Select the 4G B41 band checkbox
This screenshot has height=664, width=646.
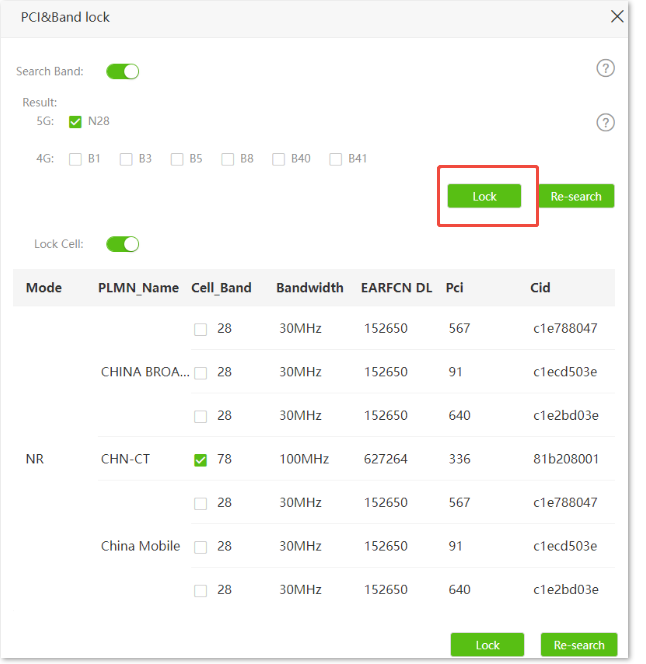336,159
